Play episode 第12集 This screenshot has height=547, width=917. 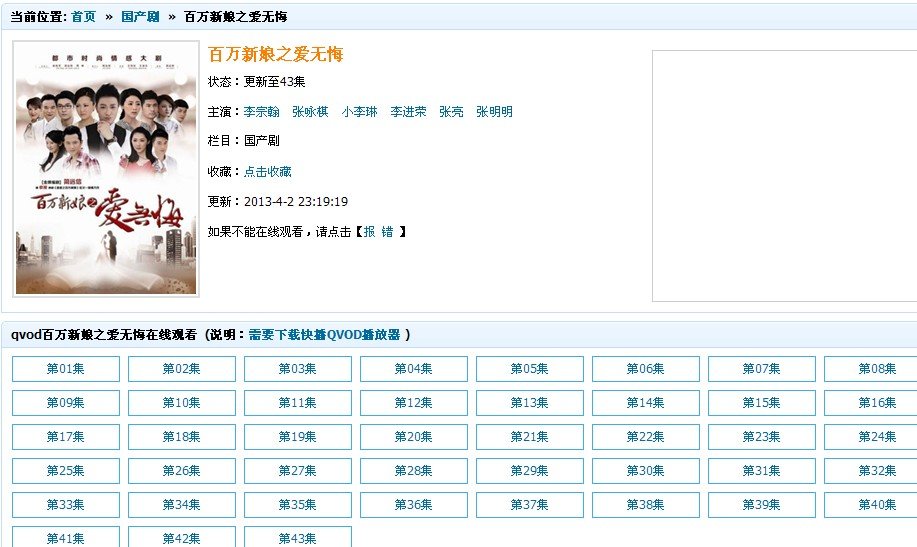[x=413, y=403]
